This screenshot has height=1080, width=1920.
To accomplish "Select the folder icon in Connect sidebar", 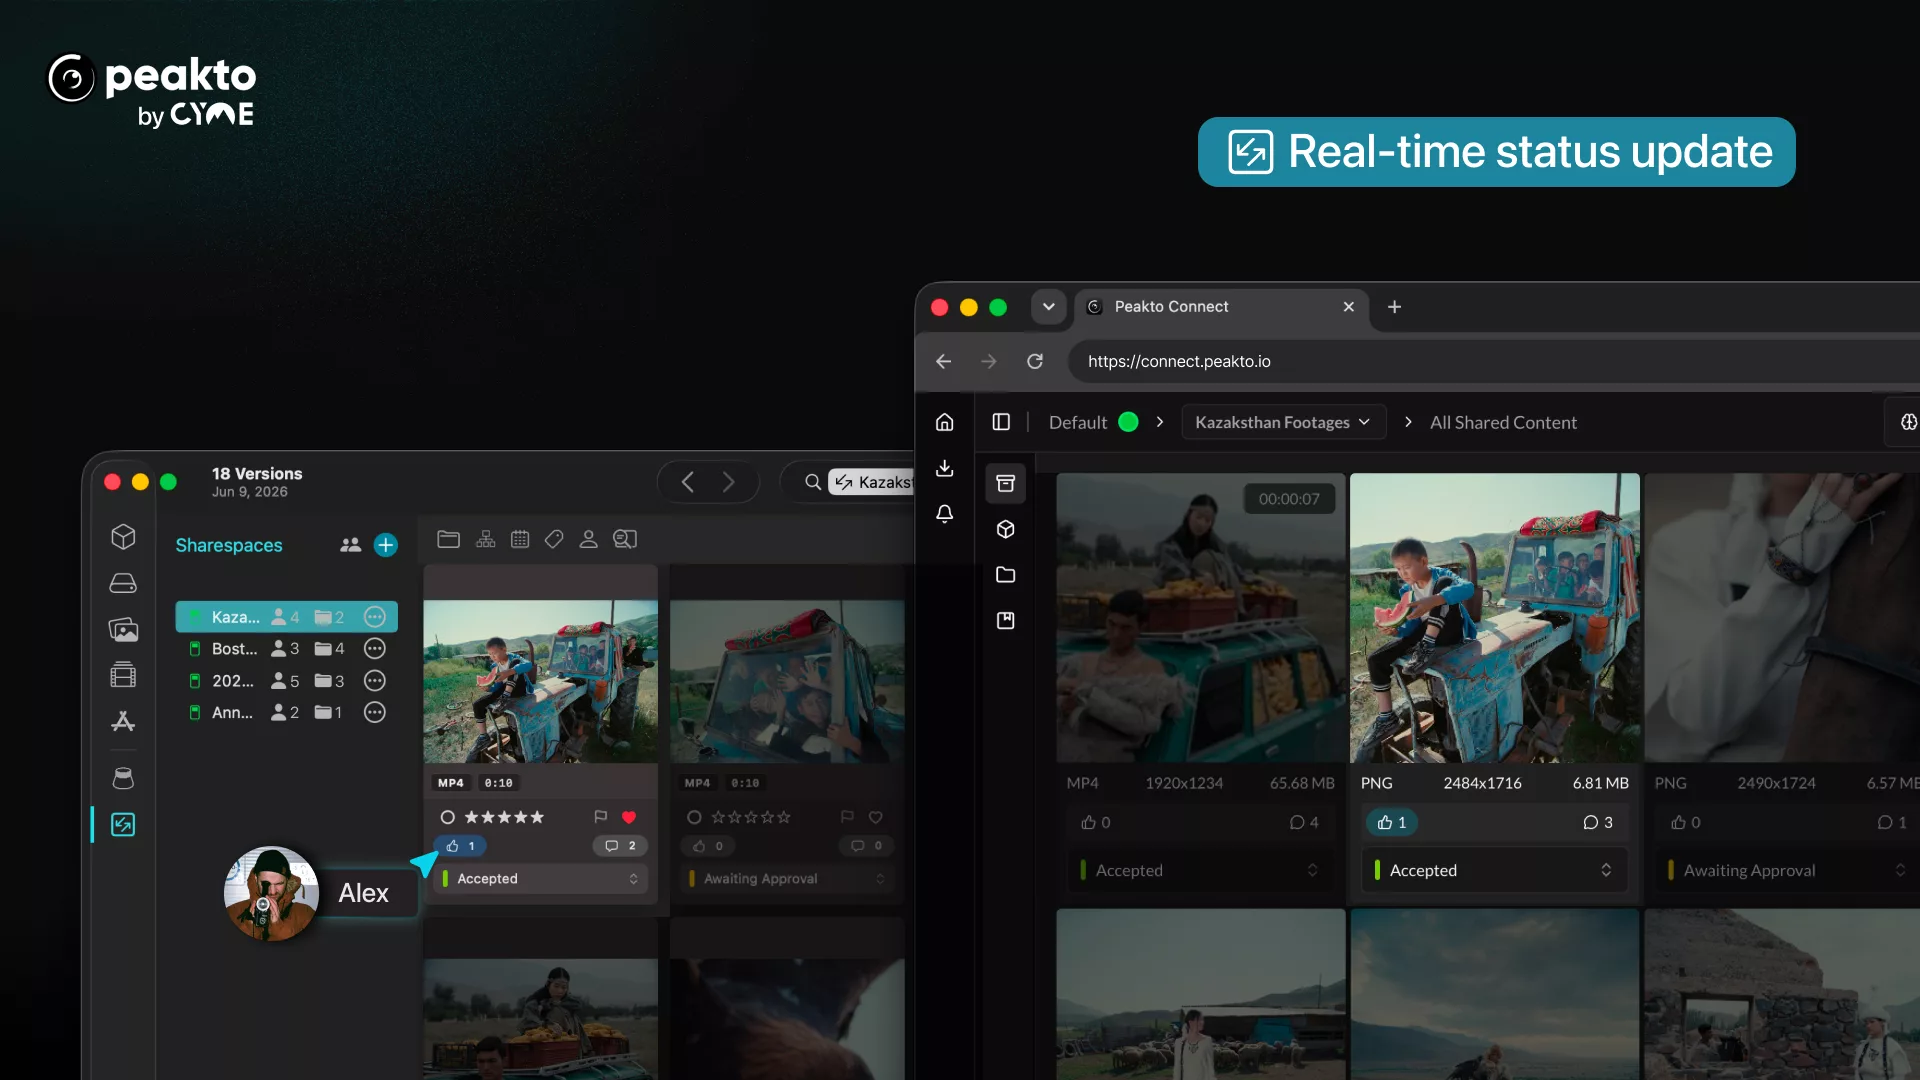I will (1006, 575).
